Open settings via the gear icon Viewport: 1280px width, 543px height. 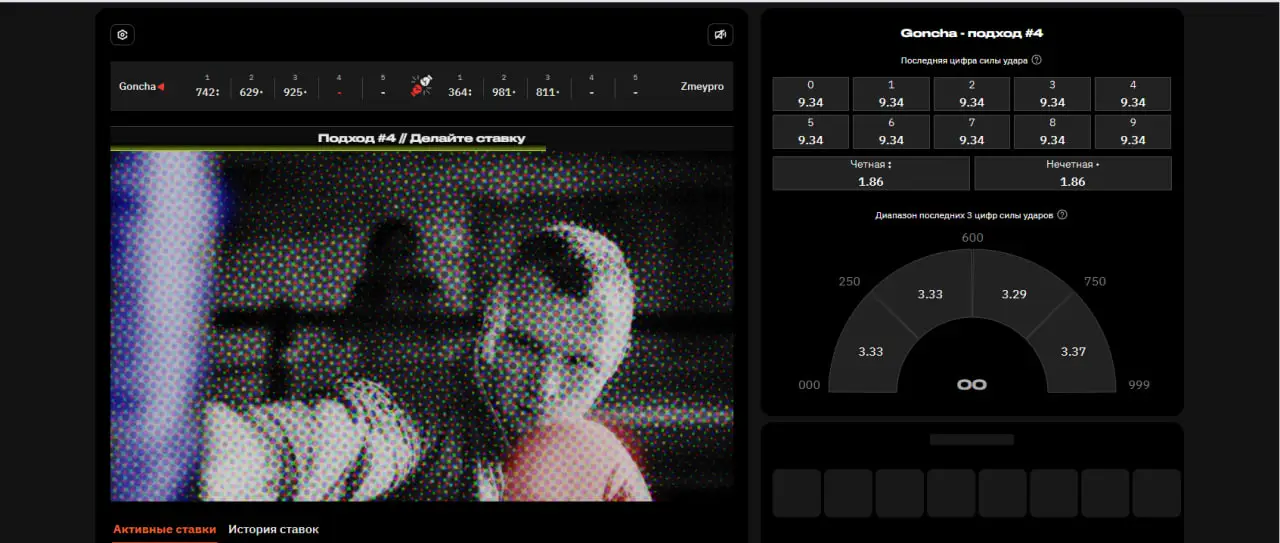122,35
